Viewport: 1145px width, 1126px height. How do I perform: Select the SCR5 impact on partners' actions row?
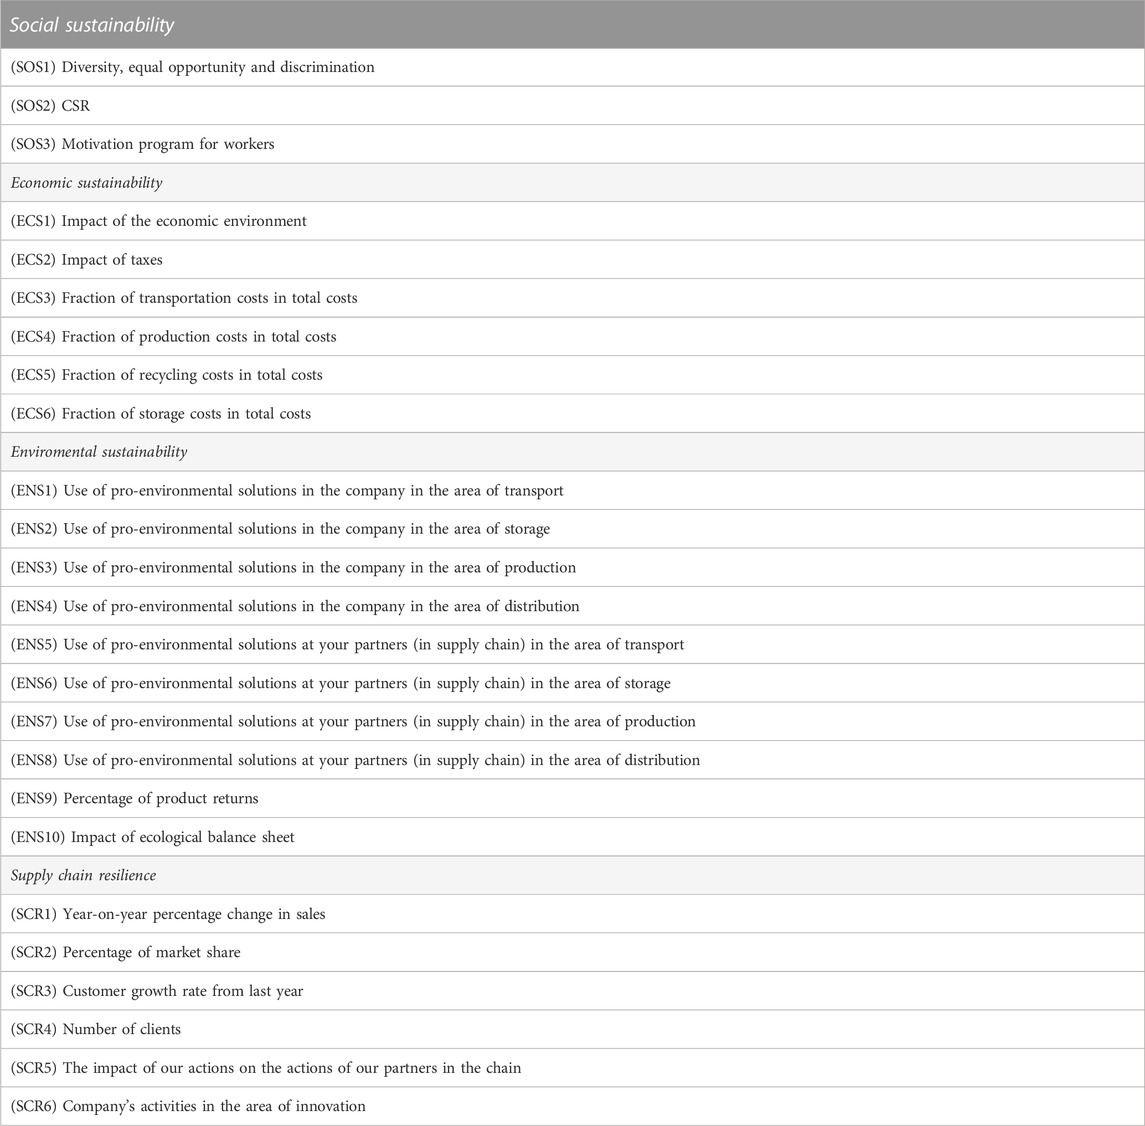tap(572, 1068)
